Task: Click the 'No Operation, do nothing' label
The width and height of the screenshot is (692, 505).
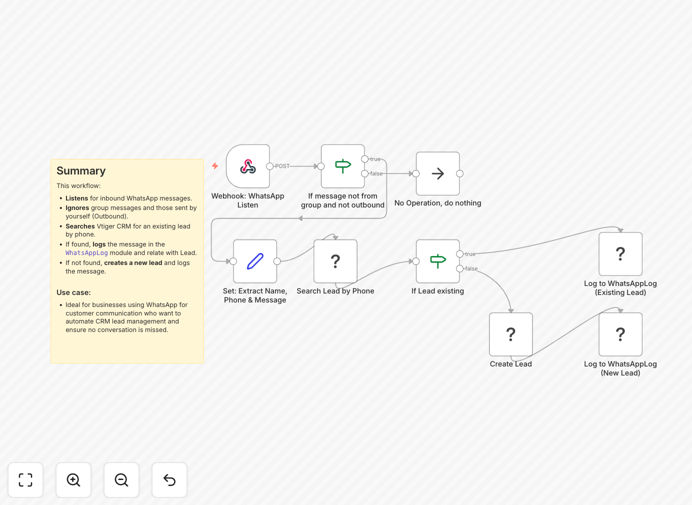Action: point(438,203)
